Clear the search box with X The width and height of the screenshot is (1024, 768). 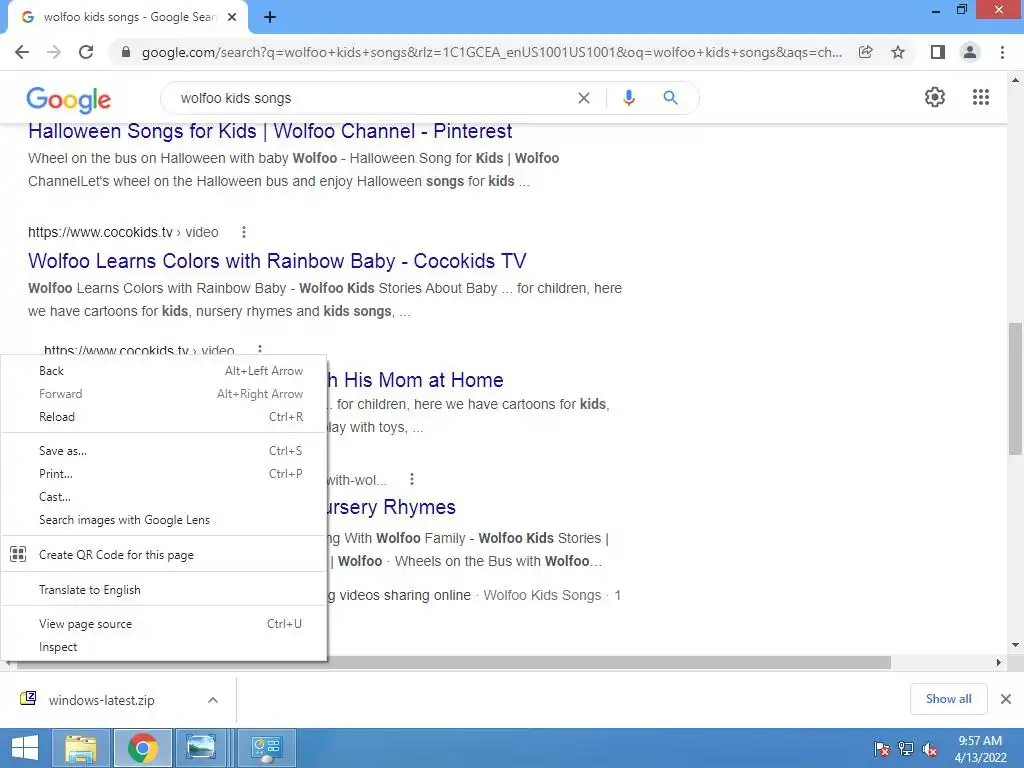(x=584, y=98)
